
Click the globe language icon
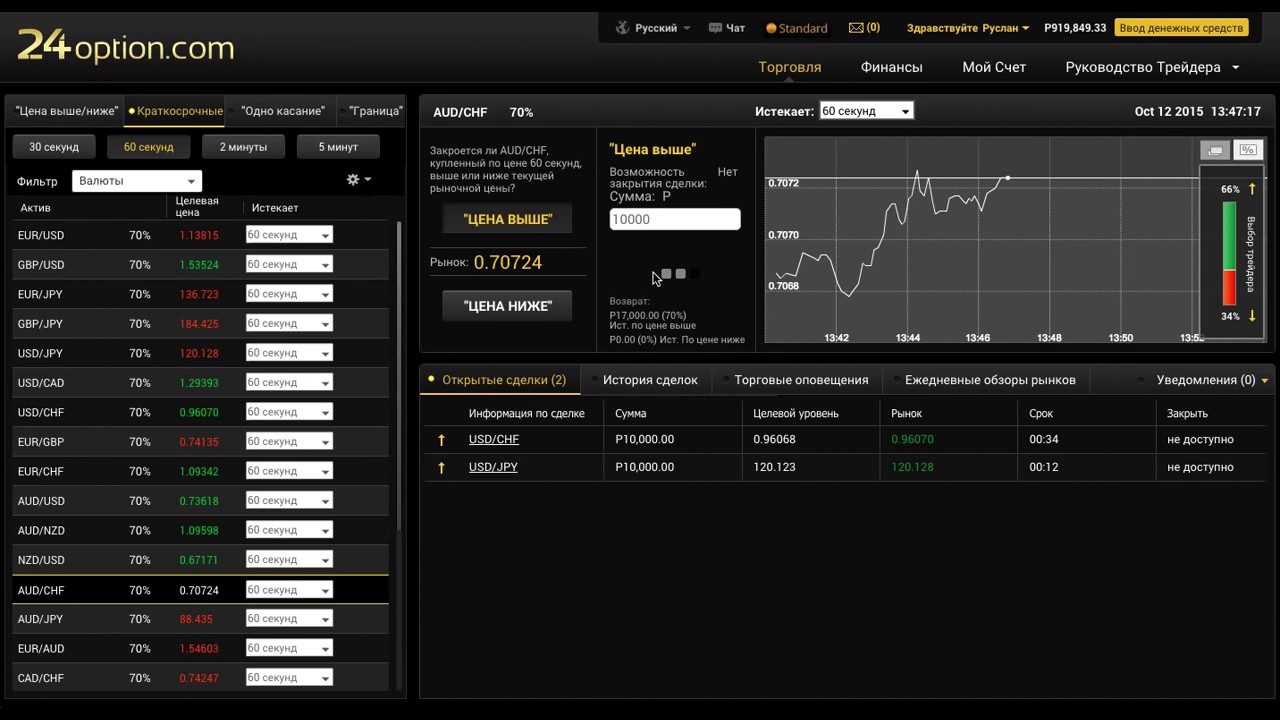[622, 28]
